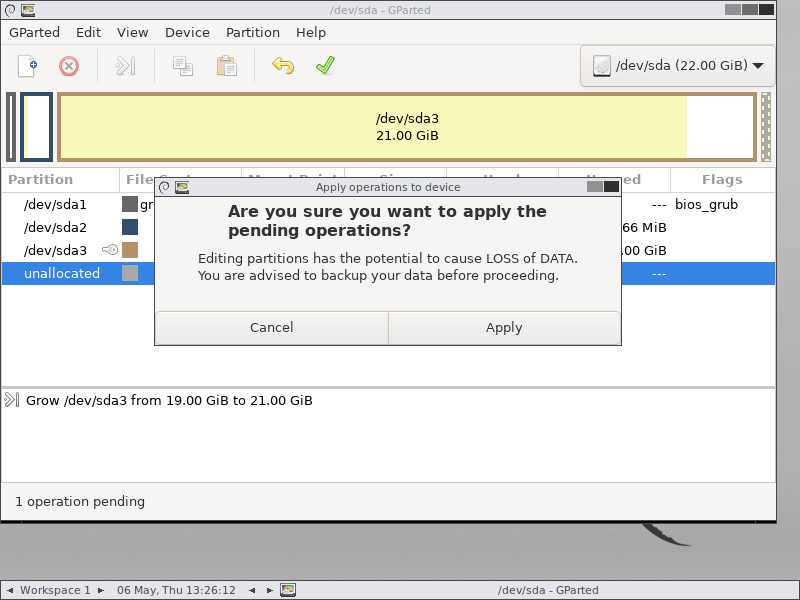Click the tan color swatch for /dev/sda3
Screen dimensions: 800x600
(130, 250)
